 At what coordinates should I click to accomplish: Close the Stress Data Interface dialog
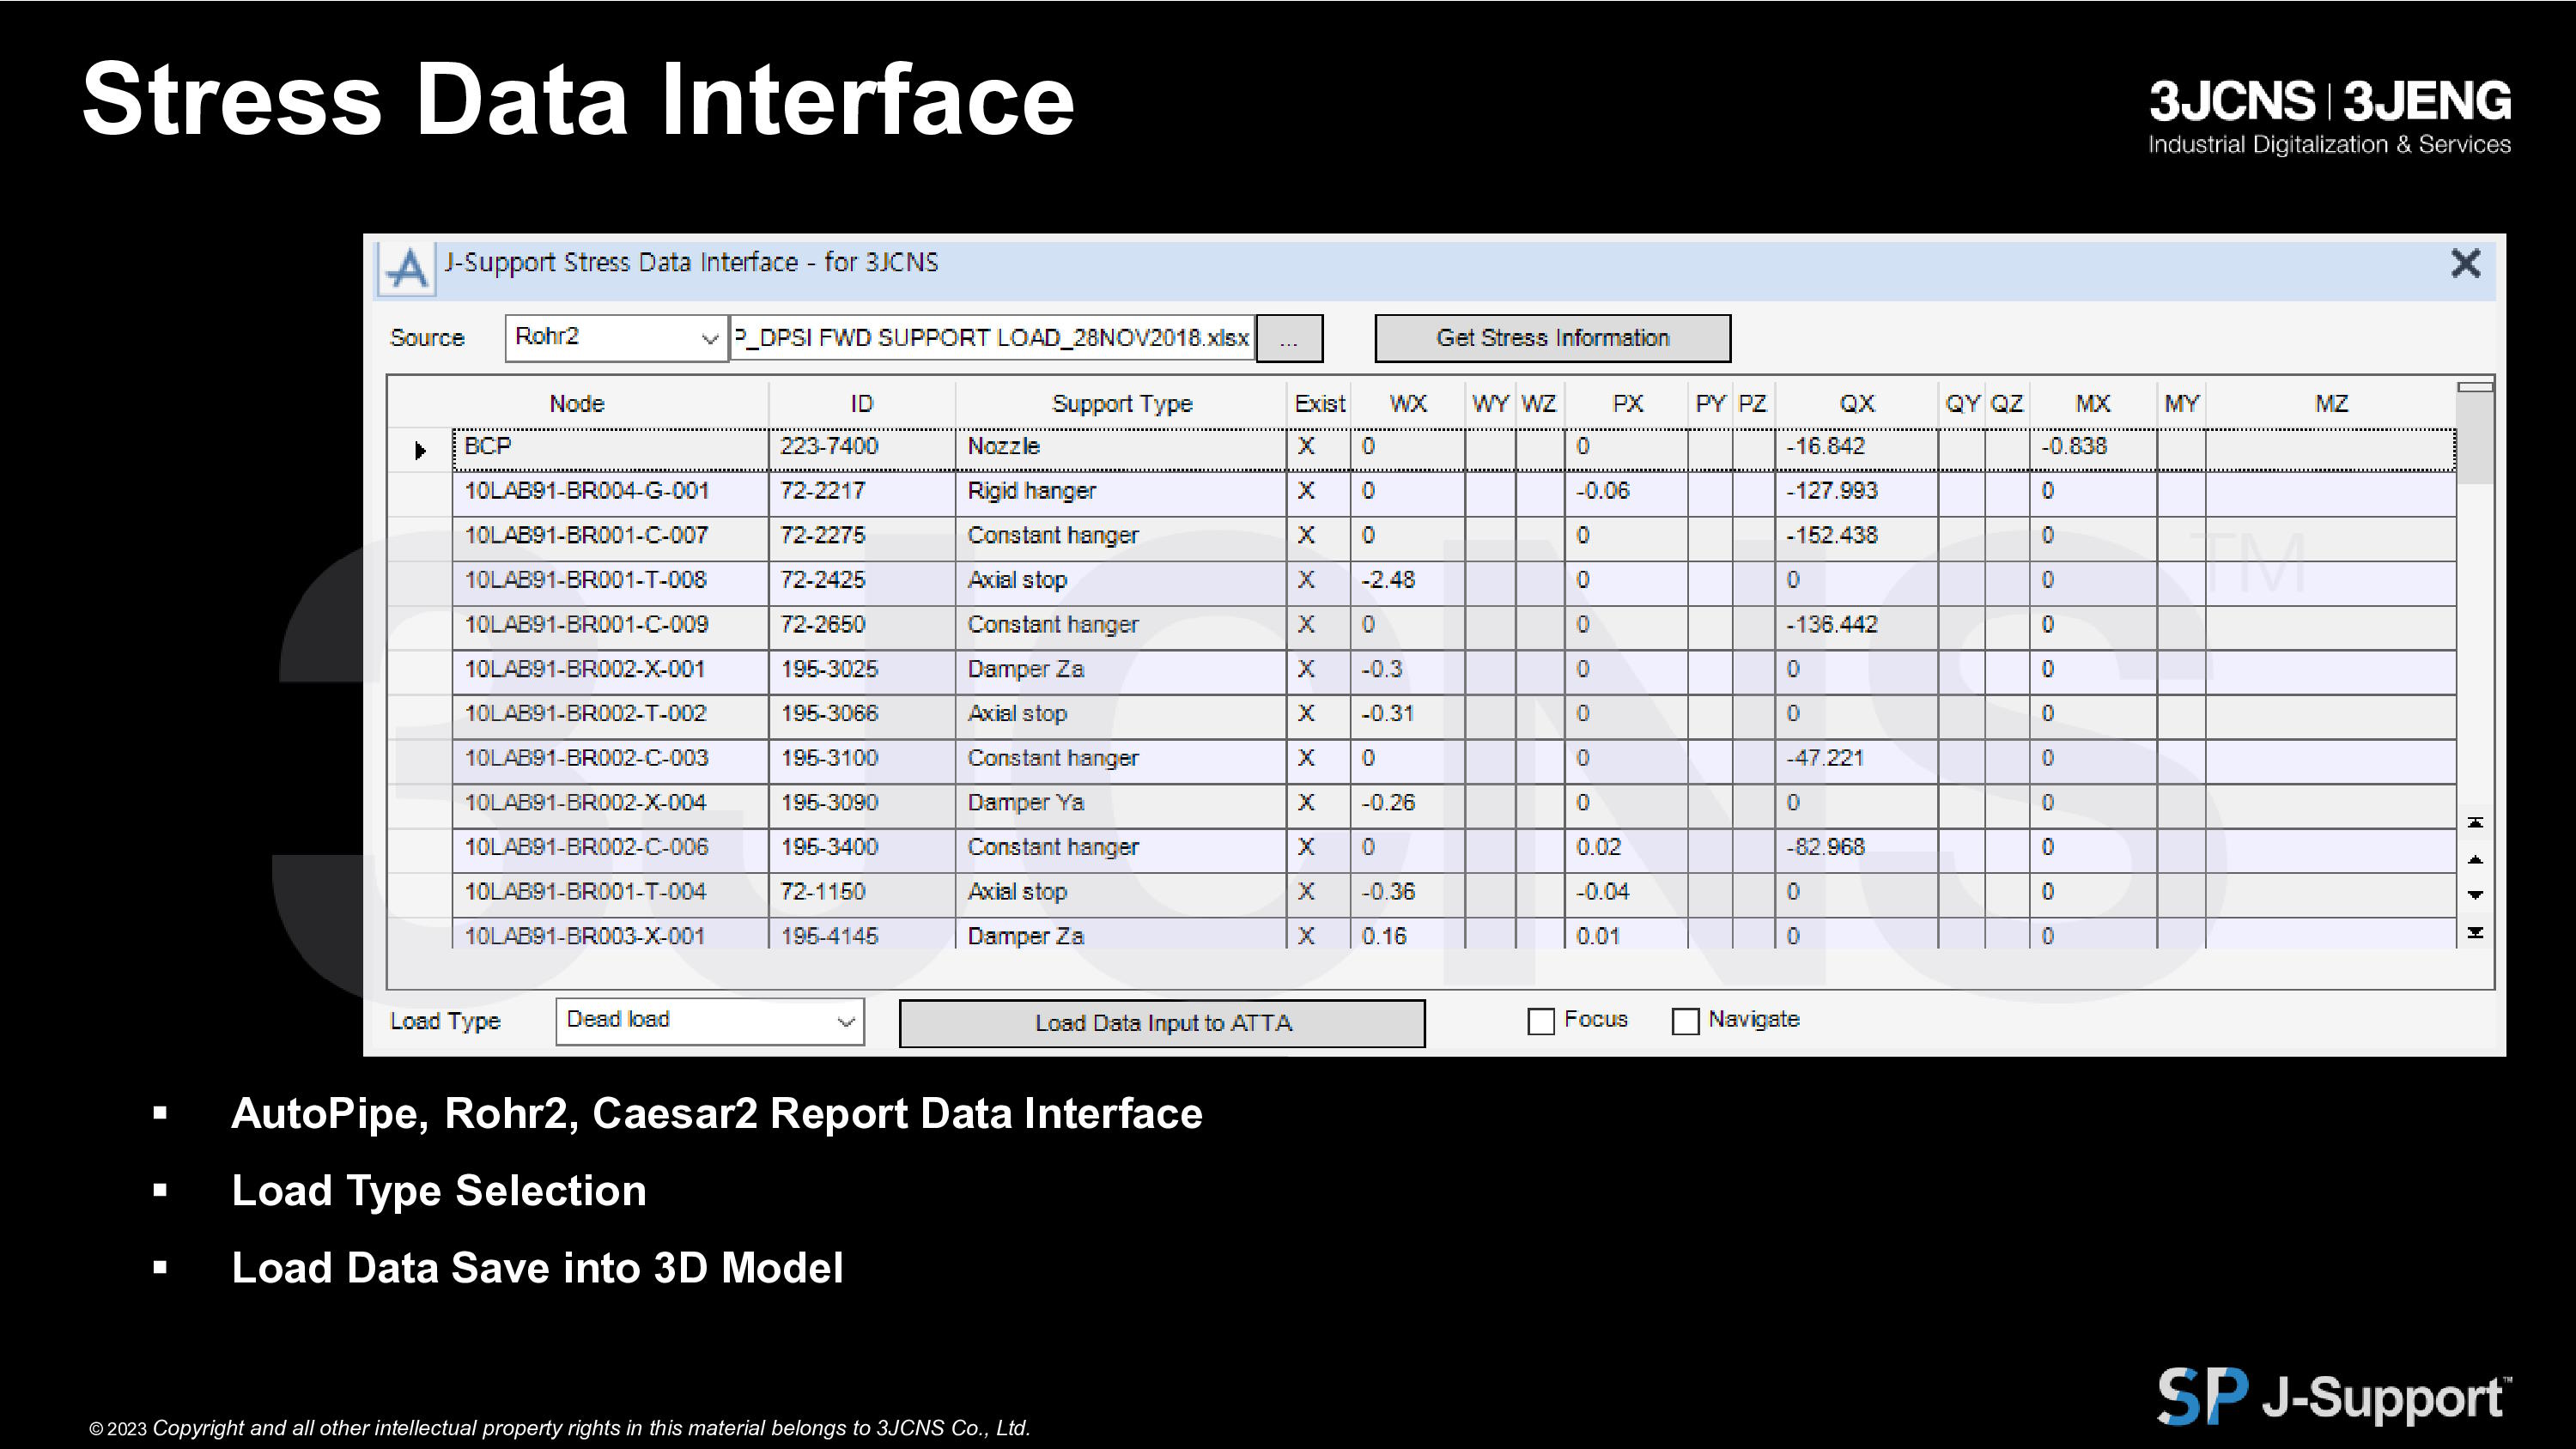(2465, 264)
